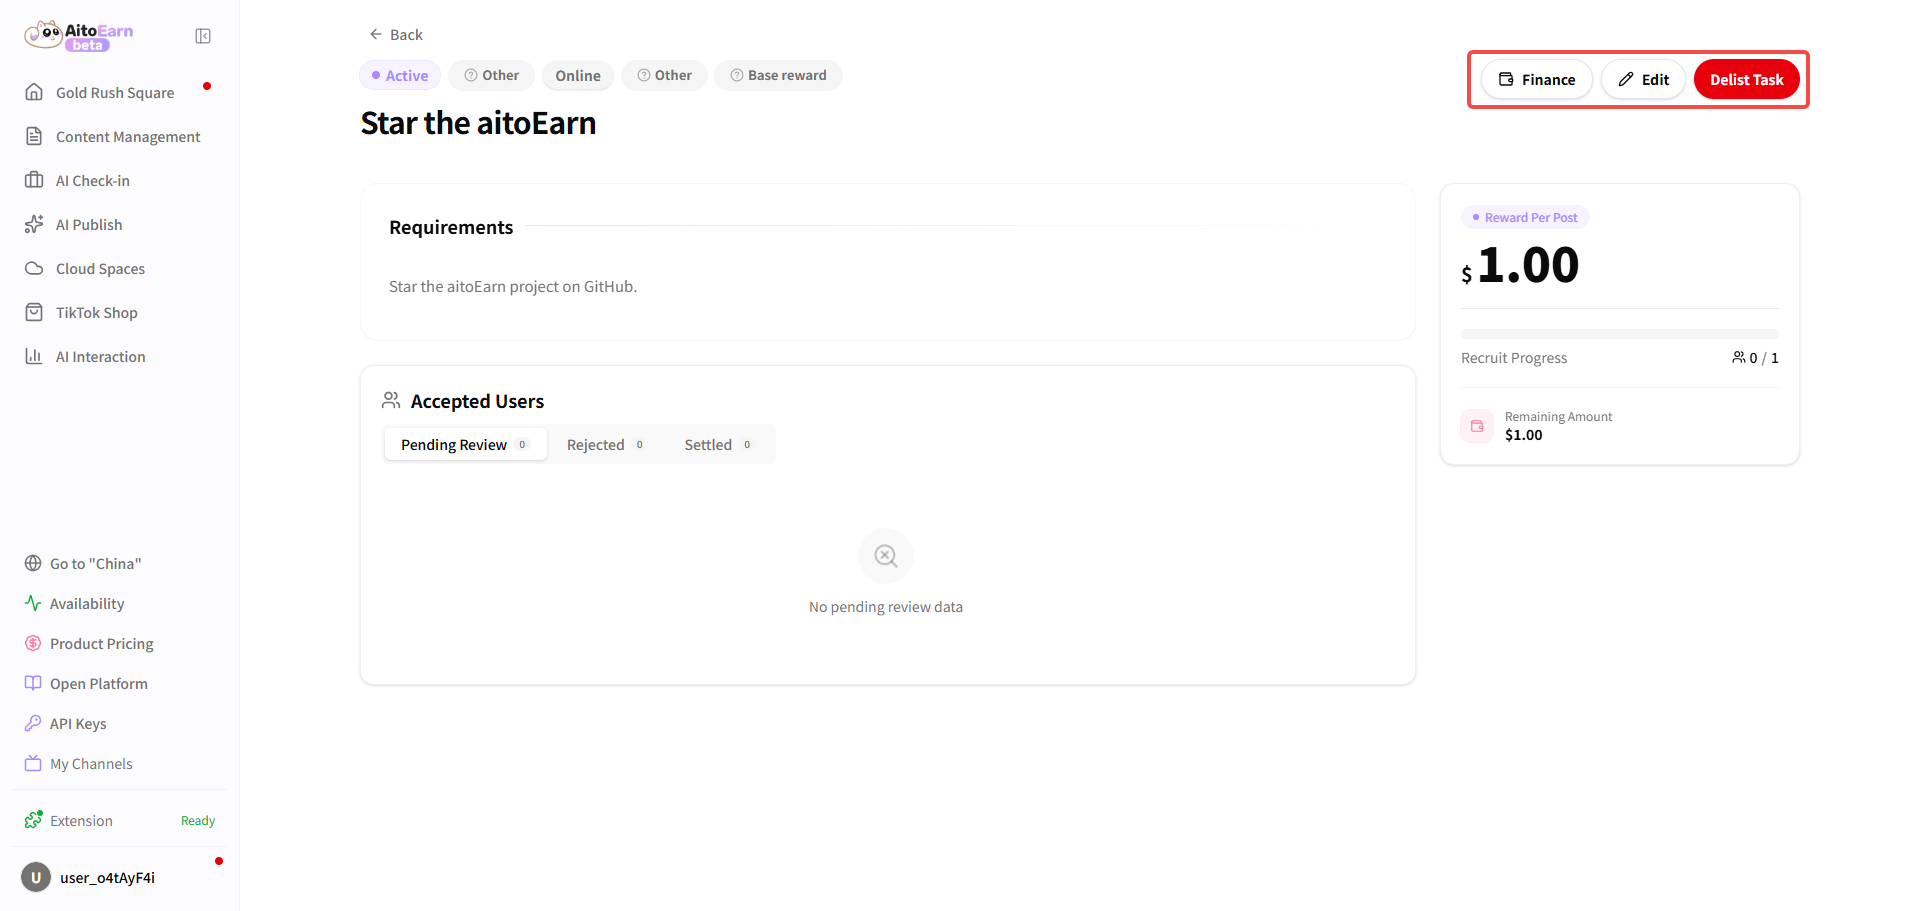This screenshot has height=911, width=1920.
Task: Click the AitoEarn beta logo
Action: (79, 36)
